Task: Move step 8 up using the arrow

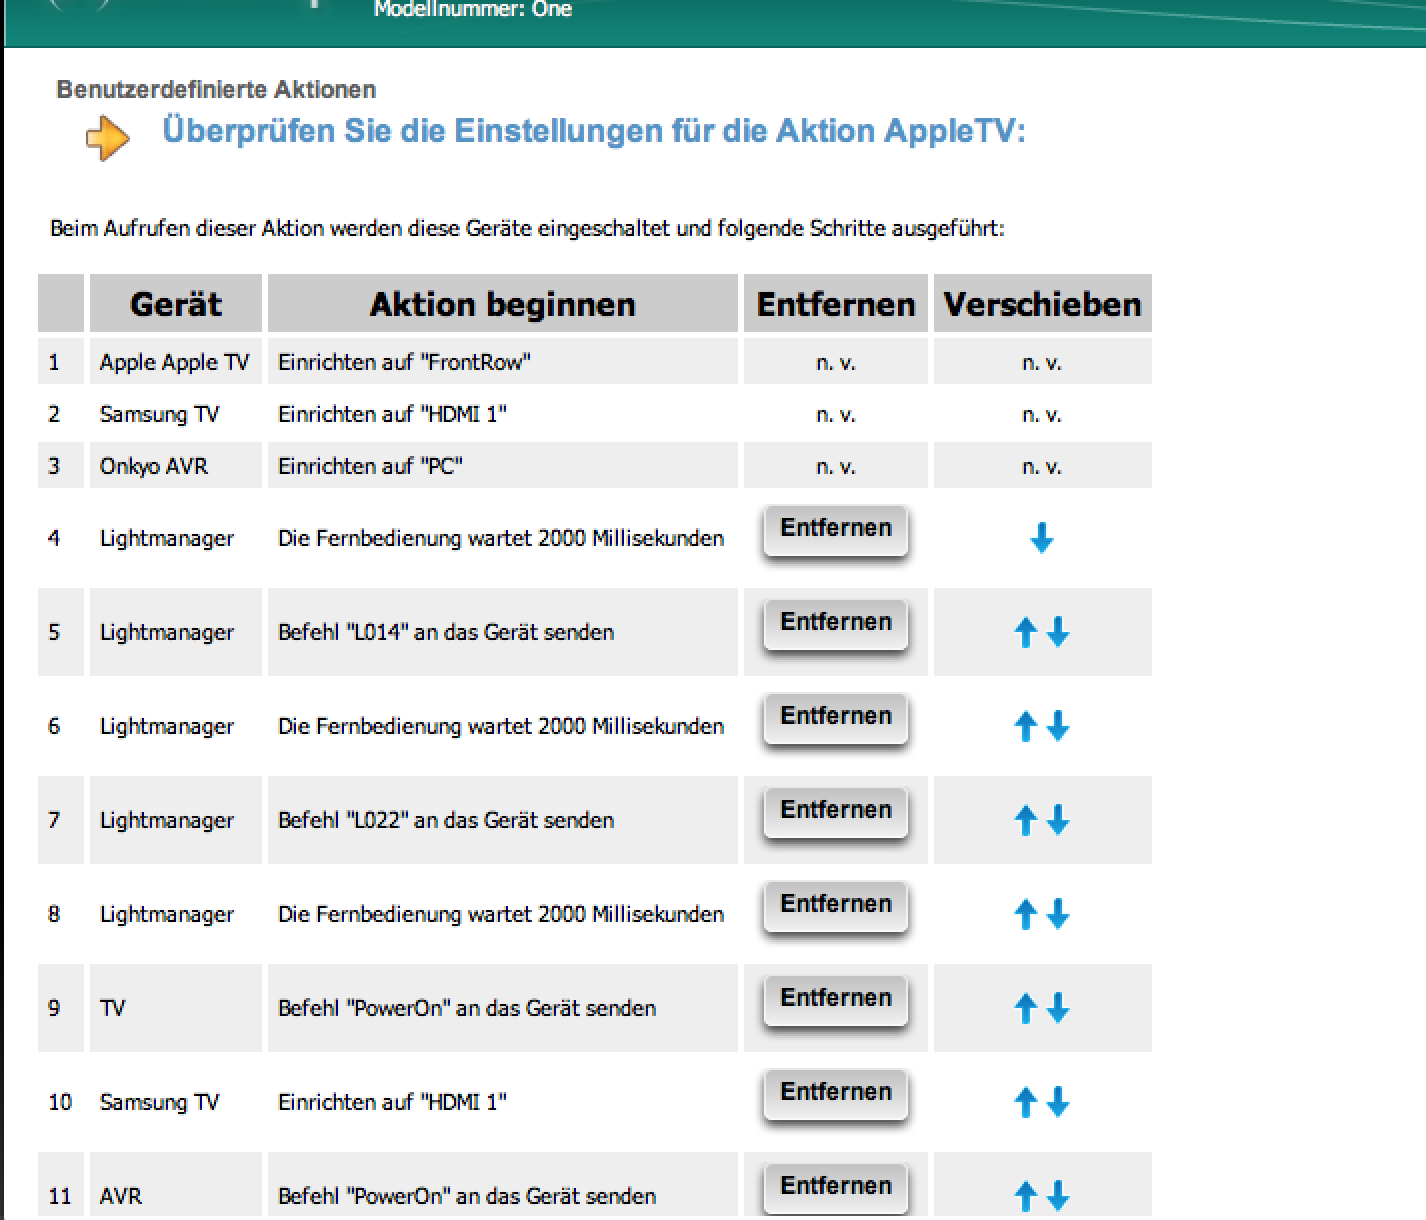Action: click(1025, 914)
